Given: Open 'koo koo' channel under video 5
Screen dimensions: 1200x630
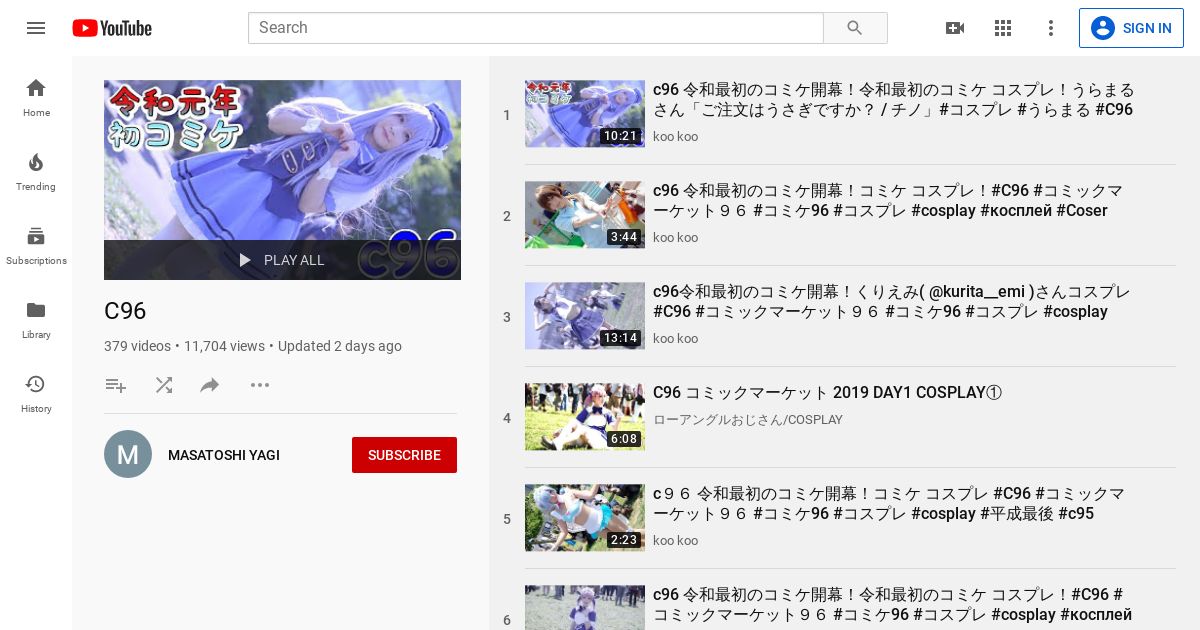Looking at the screenshot, I should [676, 540].
